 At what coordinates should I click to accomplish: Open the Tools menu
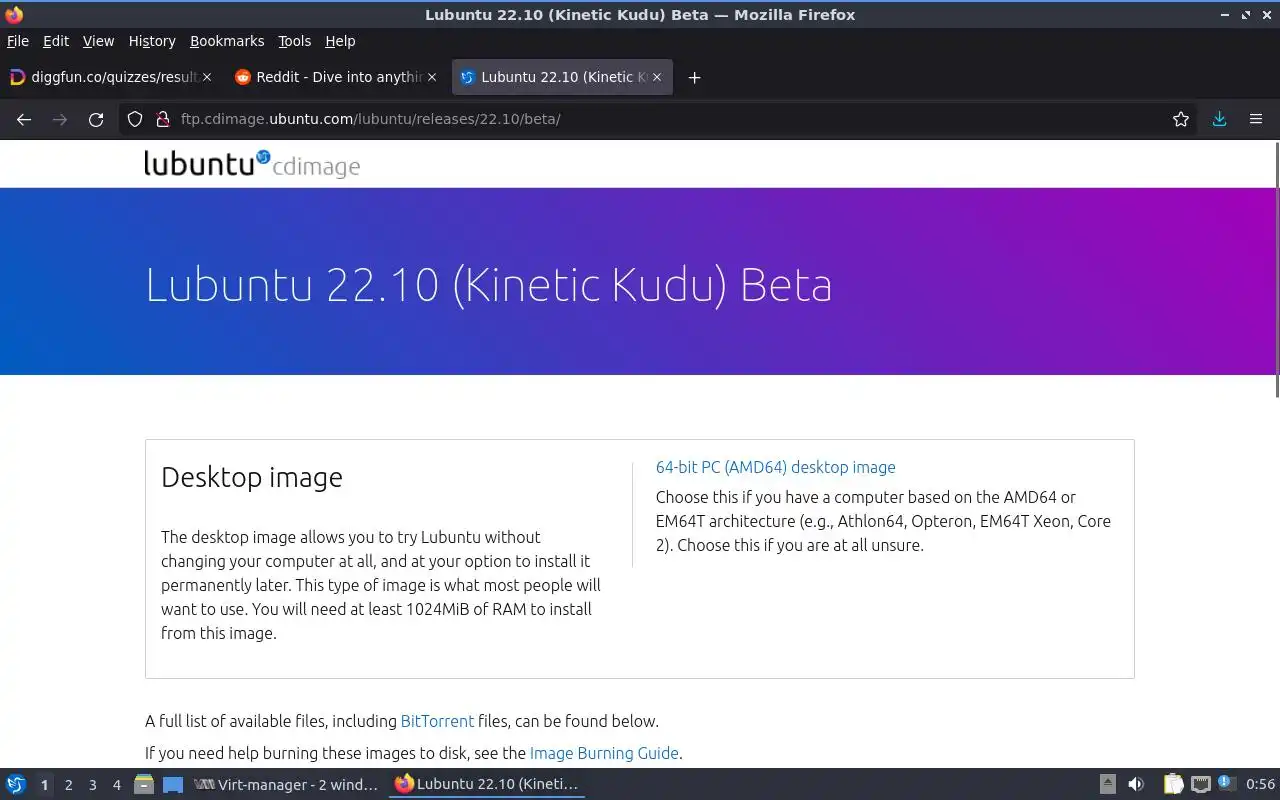coord(295,41)
